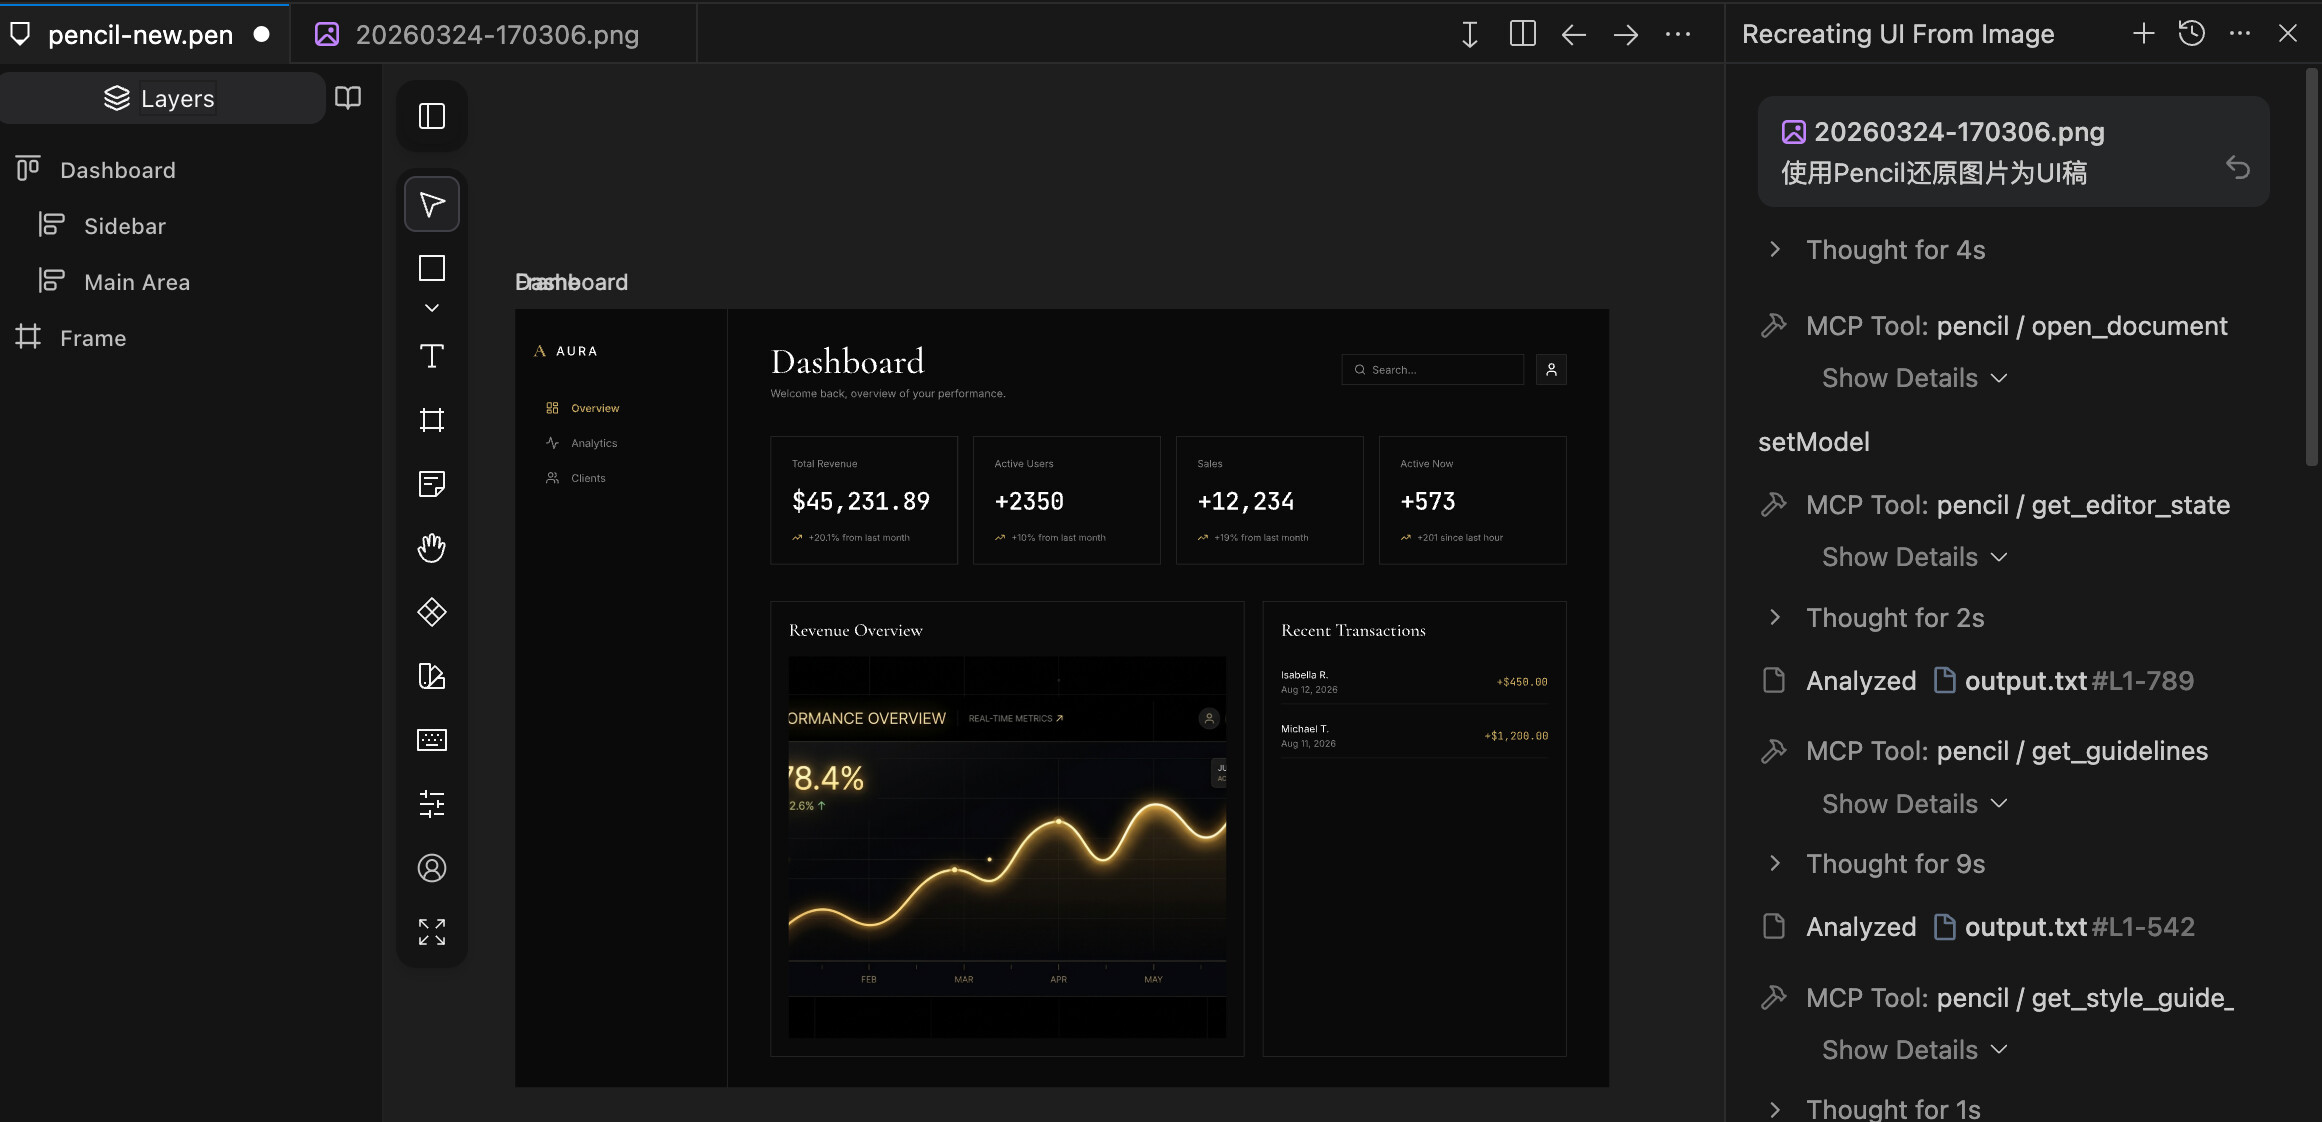This screenshot has width=2322, height=1122.
Task: Open output.txt #L1-542 file link
Action: coord(2064,927)
